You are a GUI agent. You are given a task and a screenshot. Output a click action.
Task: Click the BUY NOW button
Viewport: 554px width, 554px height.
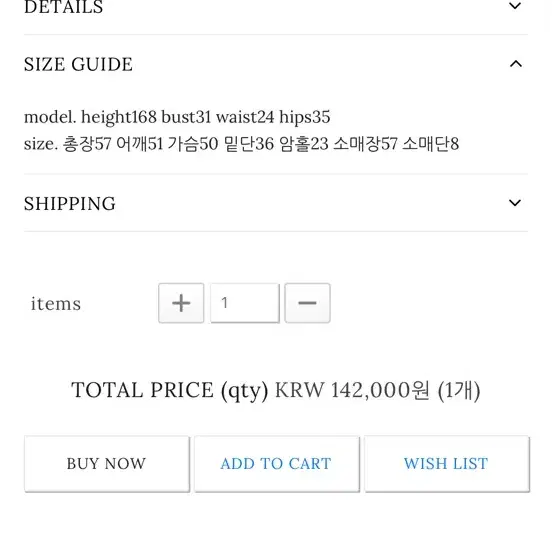coord(107,464)
